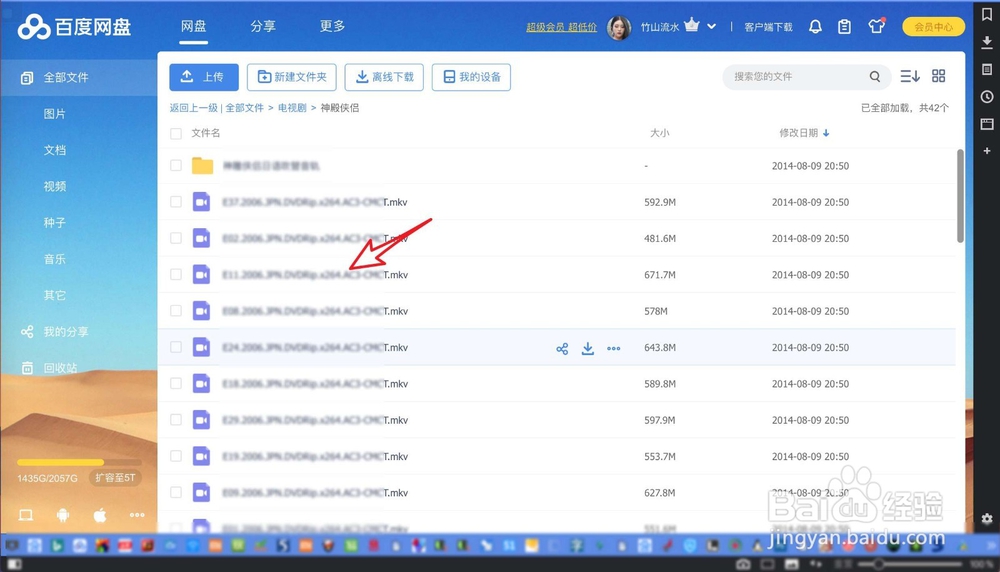Click the download icon in right sidebar
The width and height of the screenshot is (1000, 572).
point(987,42)
